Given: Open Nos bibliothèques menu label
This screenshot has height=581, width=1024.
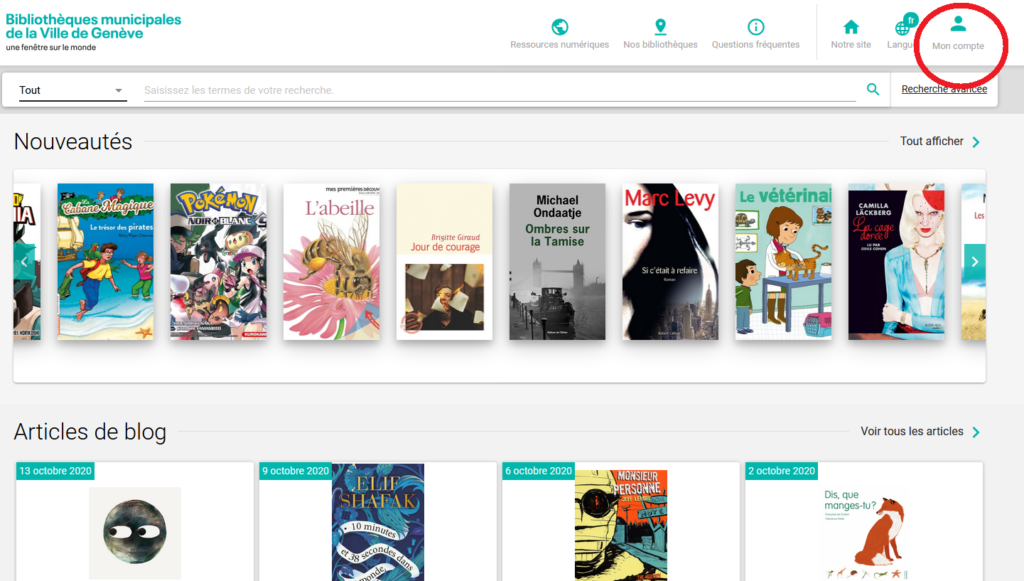Looking at the screenshot, I should point(660,44).
